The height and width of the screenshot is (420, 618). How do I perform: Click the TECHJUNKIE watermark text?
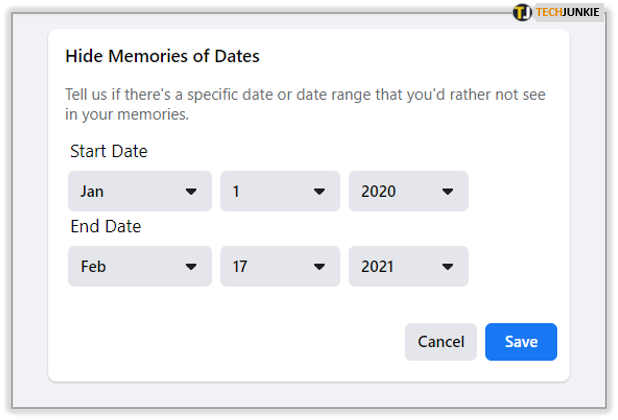pos(568,12)
